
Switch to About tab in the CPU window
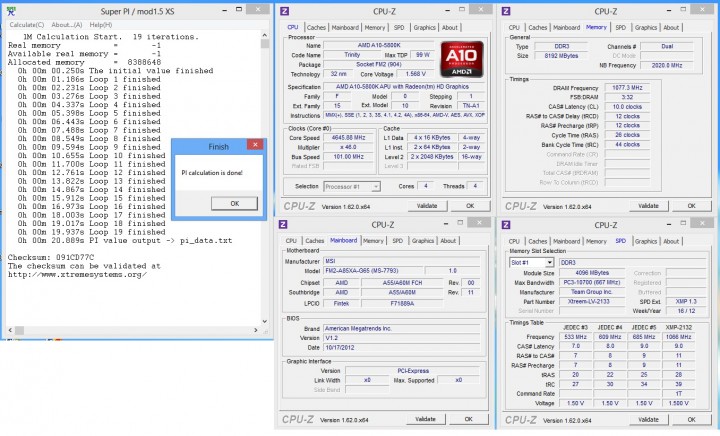click(x=450, y=28)
